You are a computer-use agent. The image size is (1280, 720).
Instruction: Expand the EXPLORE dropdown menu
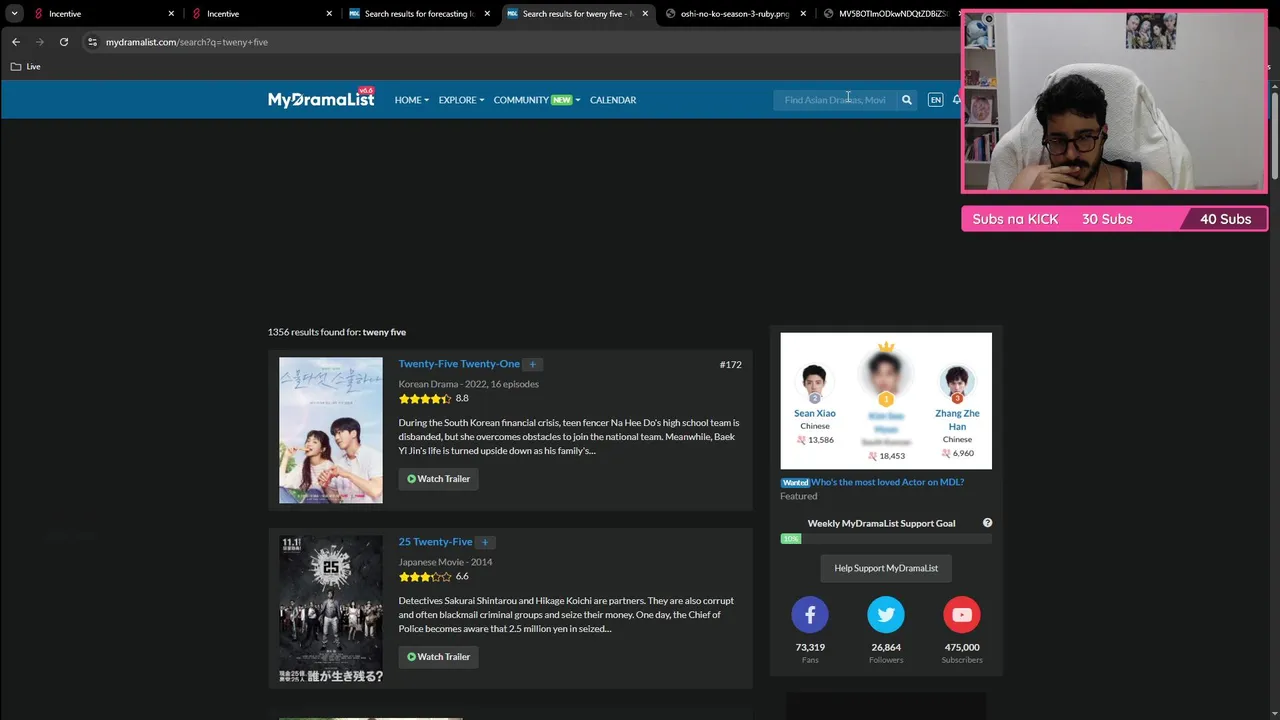click(x=461, y=100)
